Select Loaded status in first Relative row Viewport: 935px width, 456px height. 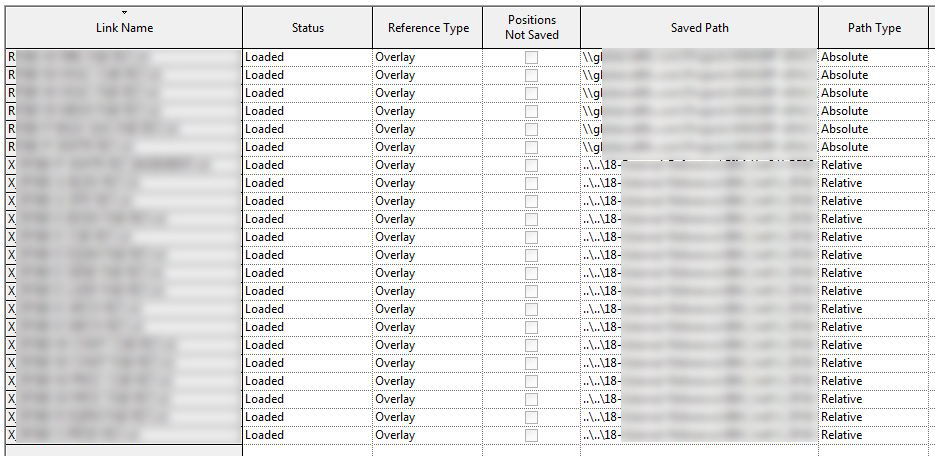click(308, 165)
